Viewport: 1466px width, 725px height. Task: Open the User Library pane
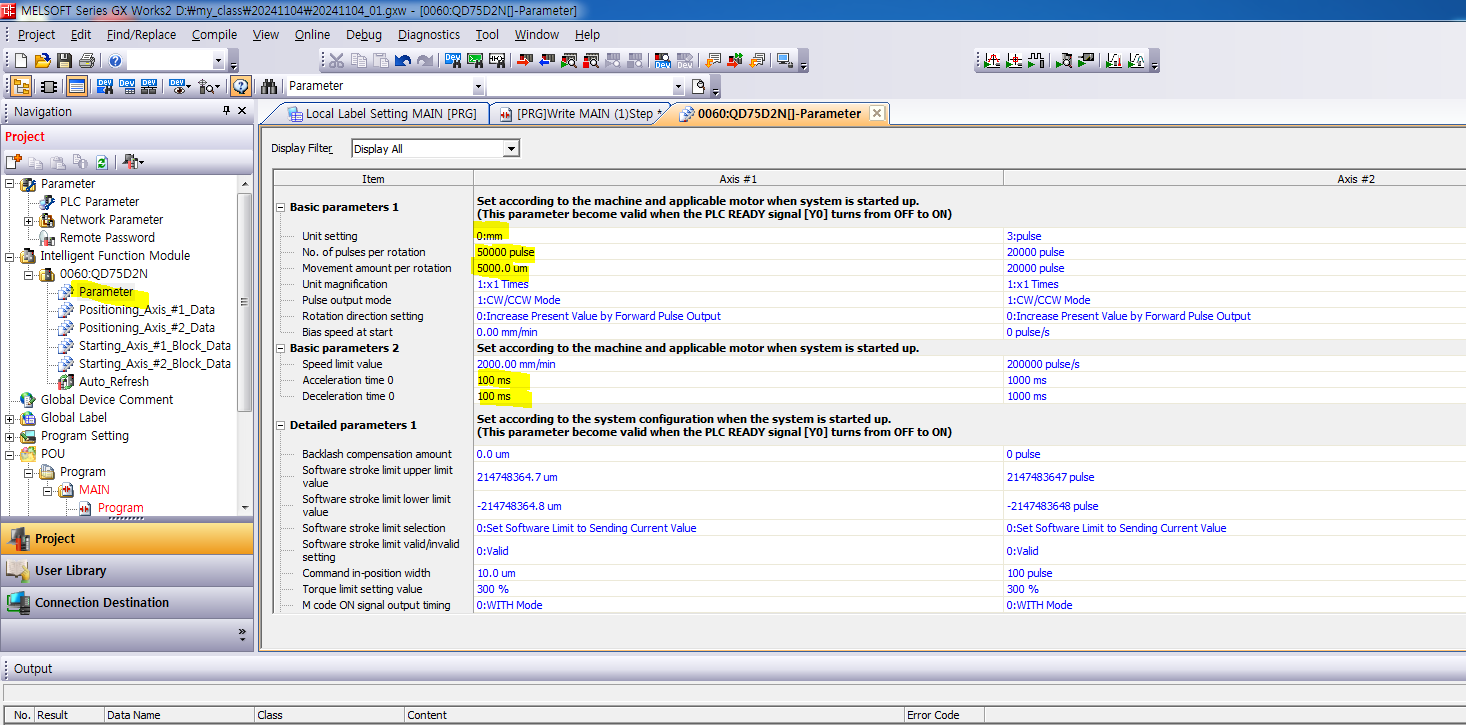click(126, 571)
